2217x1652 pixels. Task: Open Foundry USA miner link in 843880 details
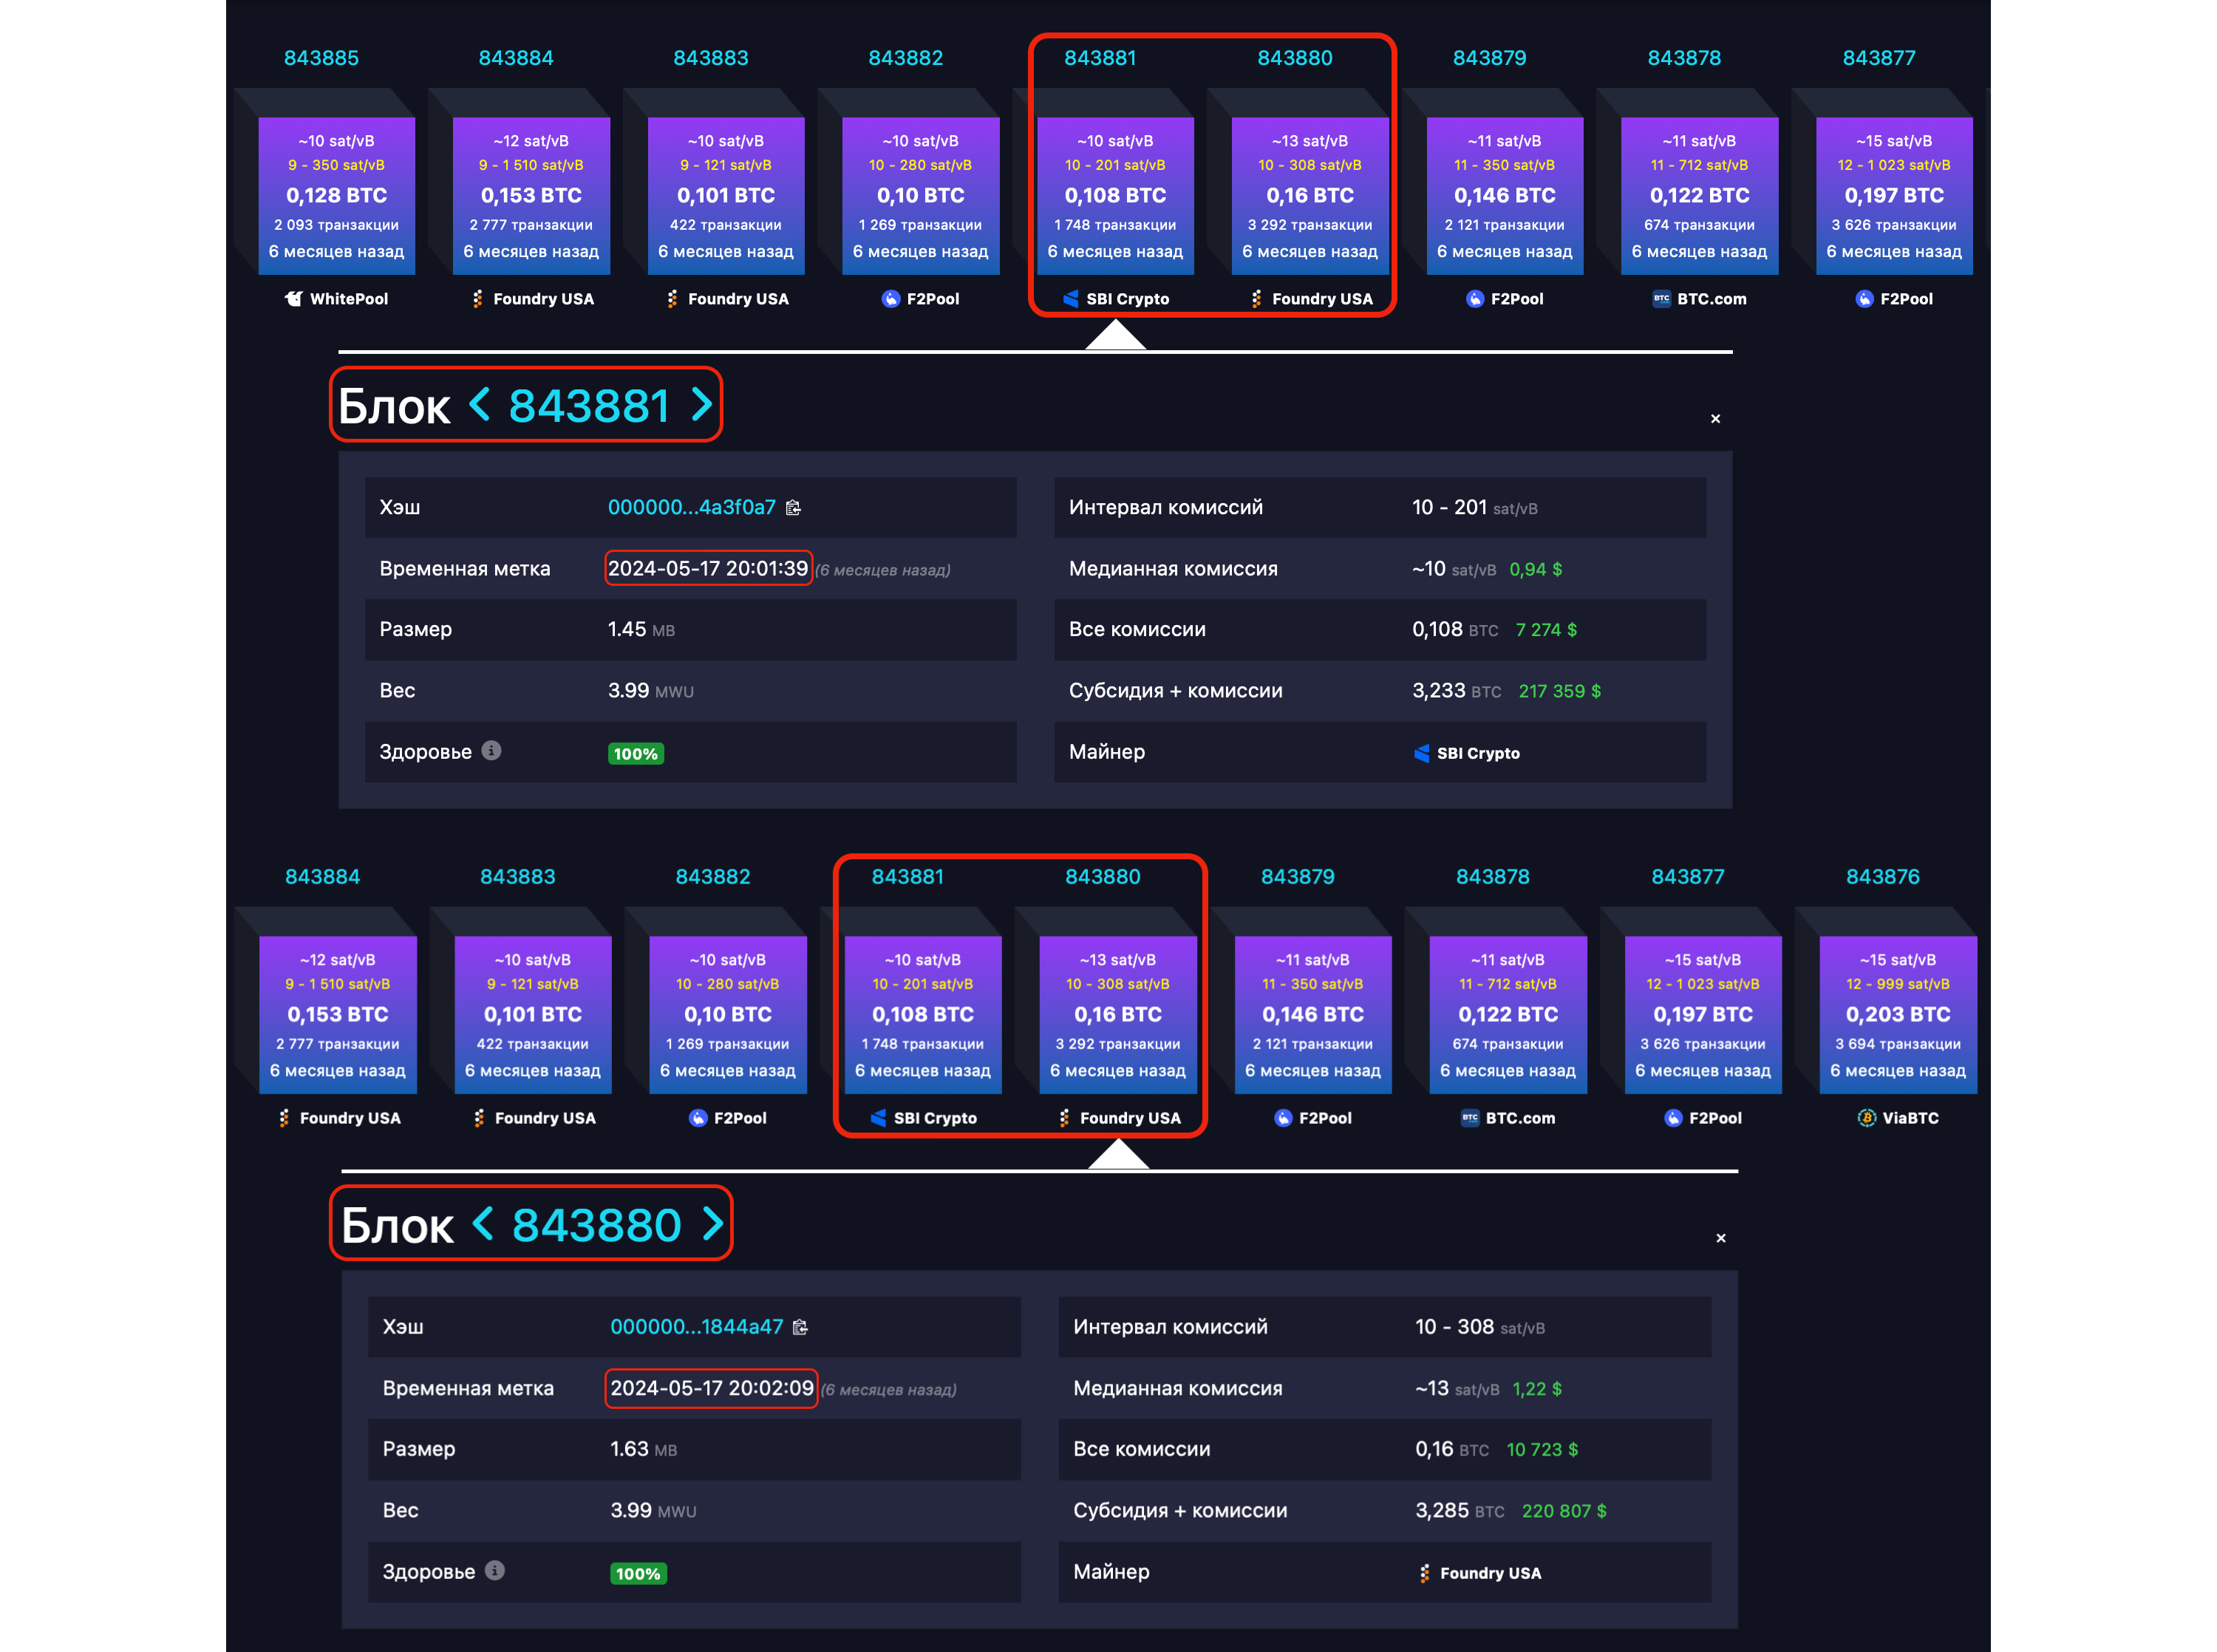coord(1489,1573)
